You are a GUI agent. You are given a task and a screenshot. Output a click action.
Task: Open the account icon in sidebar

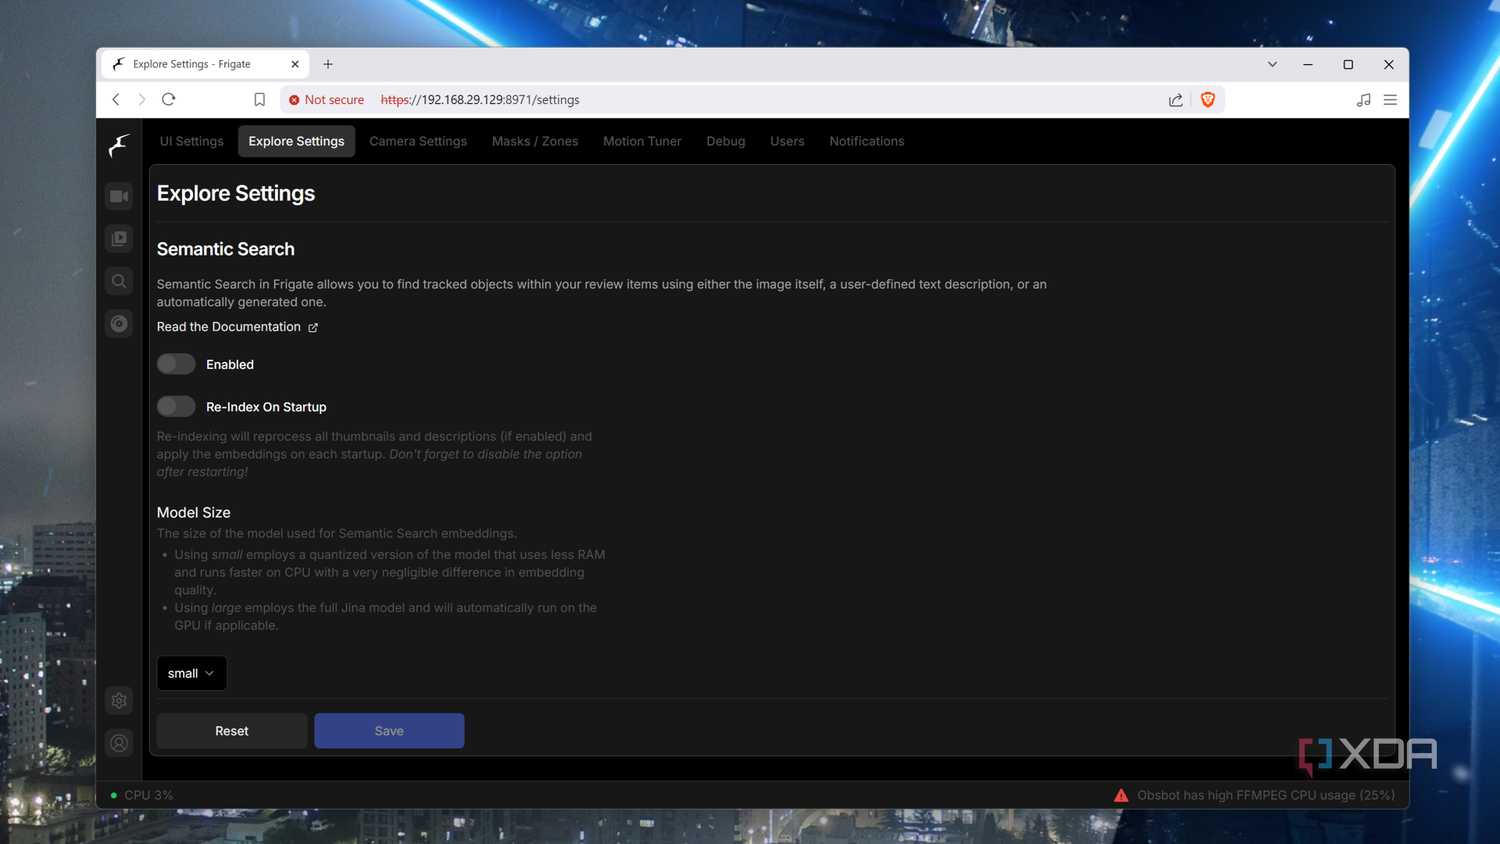pos(119,743)
